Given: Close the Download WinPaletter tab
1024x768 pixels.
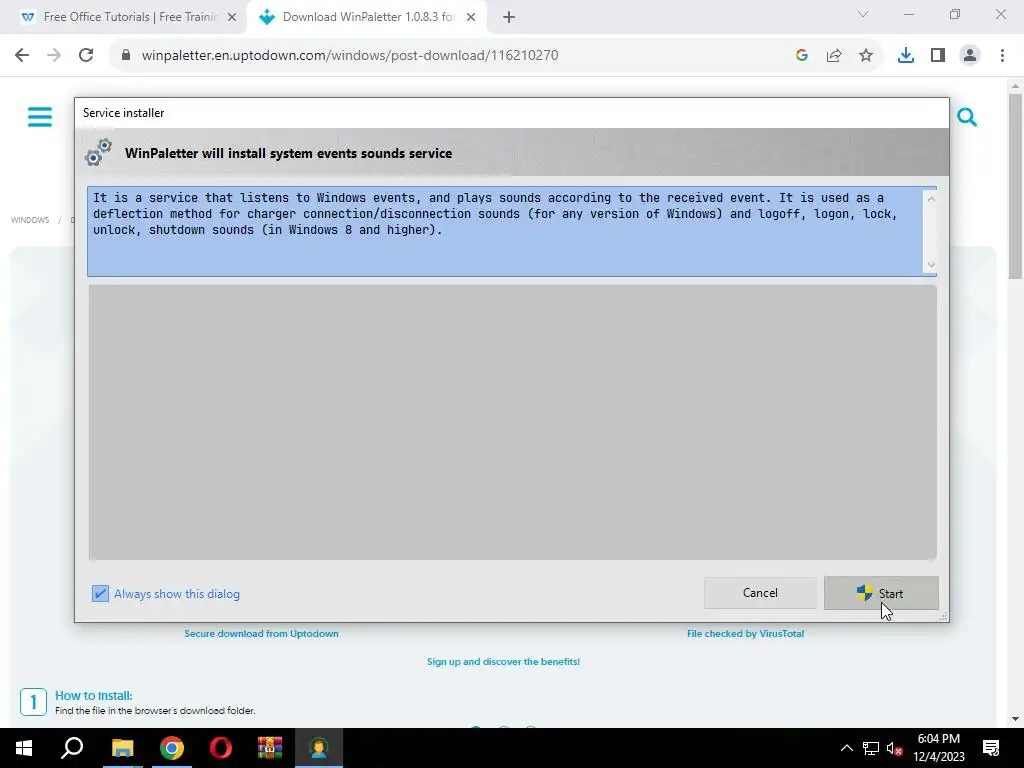Looking at the screenshot, I should (471, 17).
